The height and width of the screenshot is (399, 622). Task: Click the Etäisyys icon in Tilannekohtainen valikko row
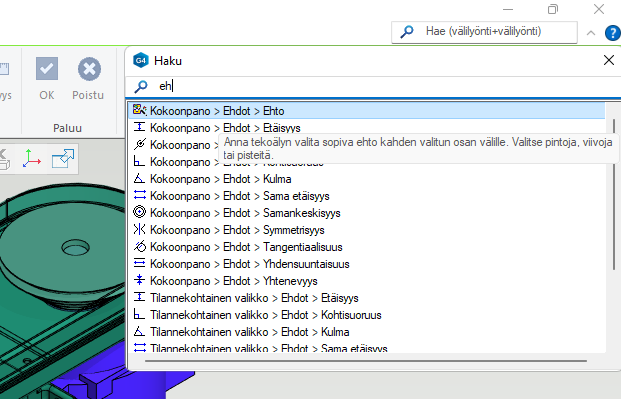(x=139, y=297)
